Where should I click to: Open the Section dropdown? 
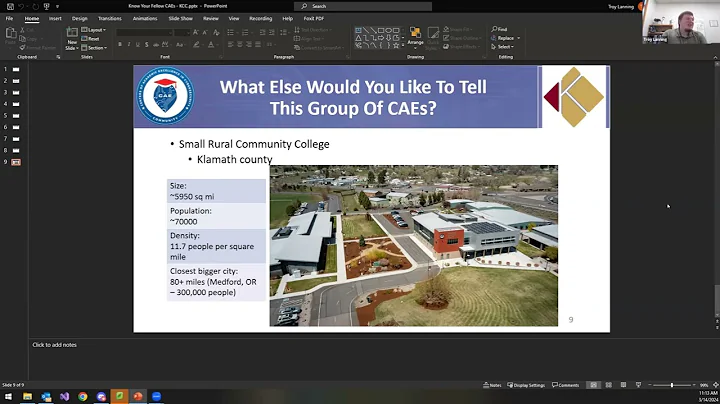[x=94, y=48]
